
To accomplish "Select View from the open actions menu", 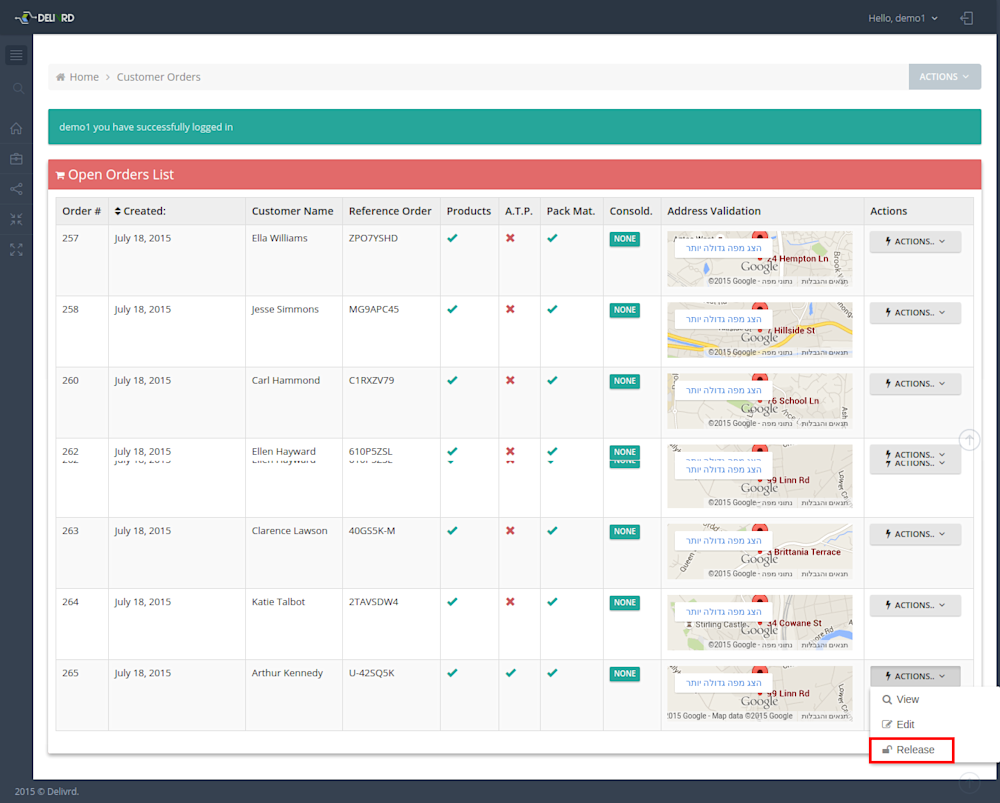I will tap(903, 699).
